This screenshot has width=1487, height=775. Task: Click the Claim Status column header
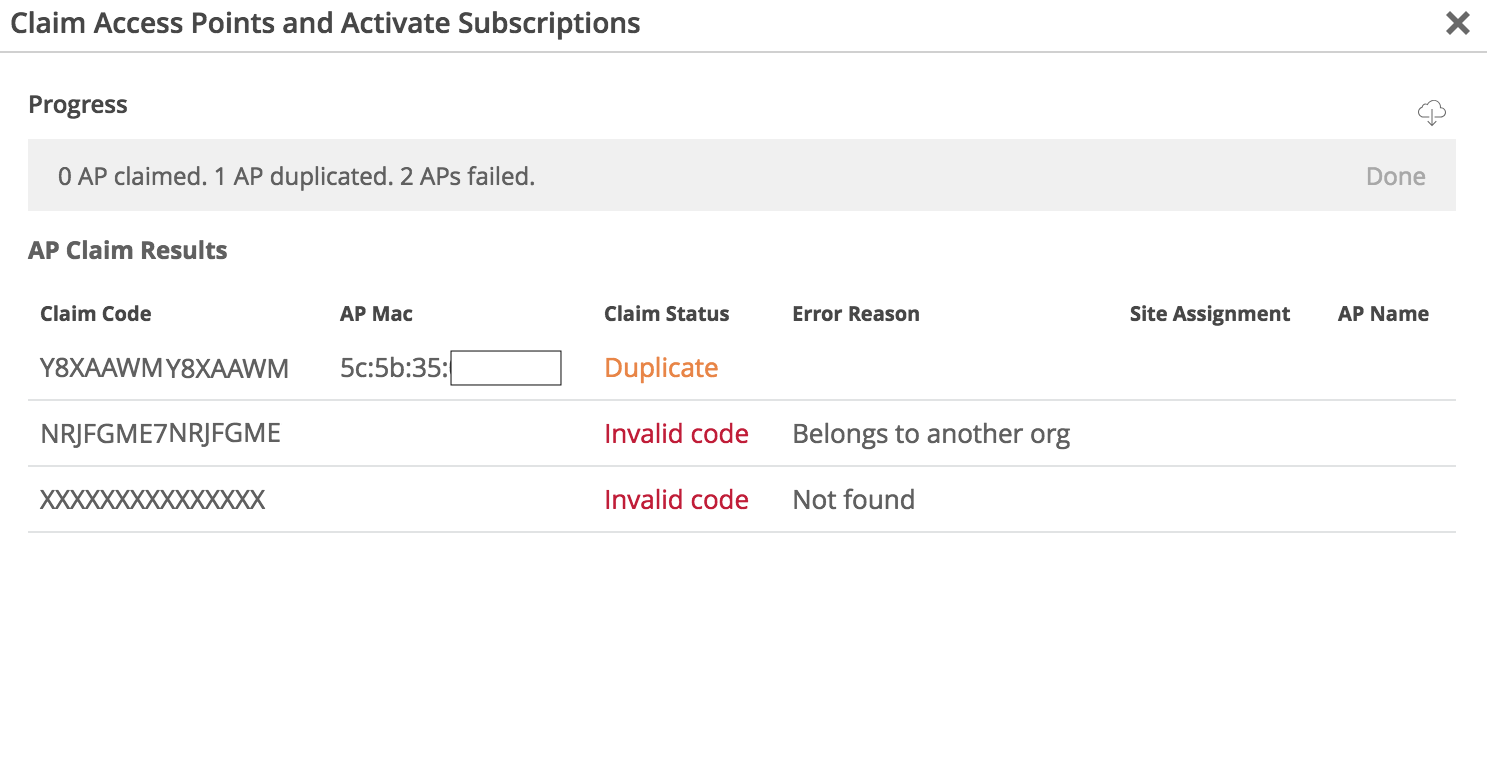(666, 314)
